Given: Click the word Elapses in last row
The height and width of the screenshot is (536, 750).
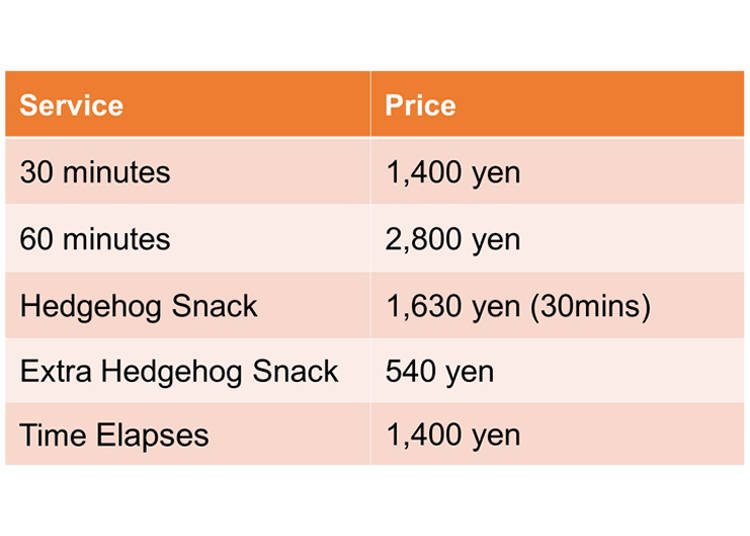Looking at the screenshot, I should (x=153, y=436).
